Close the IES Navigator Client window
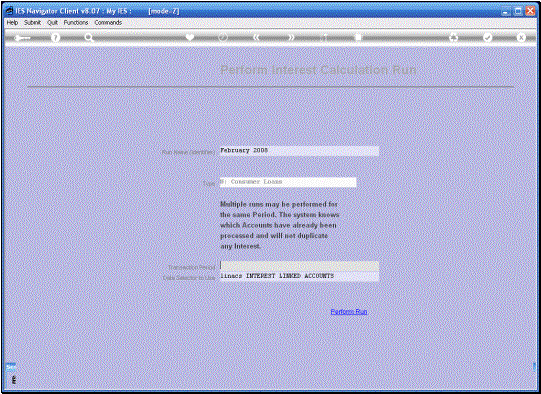Viewport: 541px width, 394px height. coord(530,11)
